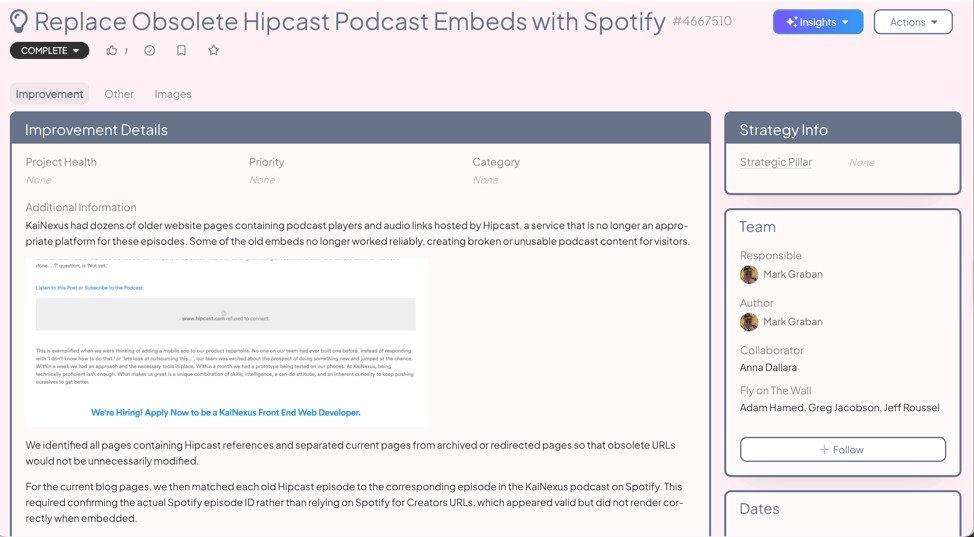Click the Project Health None value
The width and height of the screenshot is (974, 537).
point(39,180)
